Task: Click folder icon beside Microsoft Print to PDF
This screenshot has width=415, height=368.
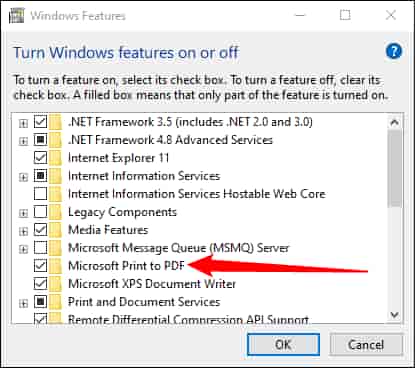Action: pyautogui.click(x=55, y=265)
